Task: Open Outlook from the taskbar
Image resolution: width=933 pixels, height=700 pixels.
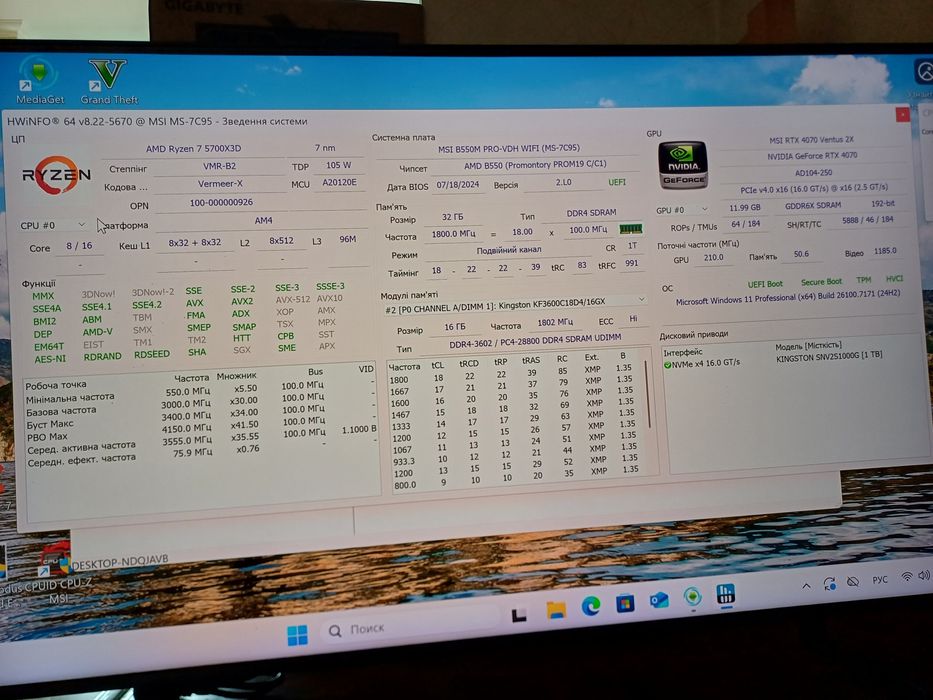Action: 659,600
